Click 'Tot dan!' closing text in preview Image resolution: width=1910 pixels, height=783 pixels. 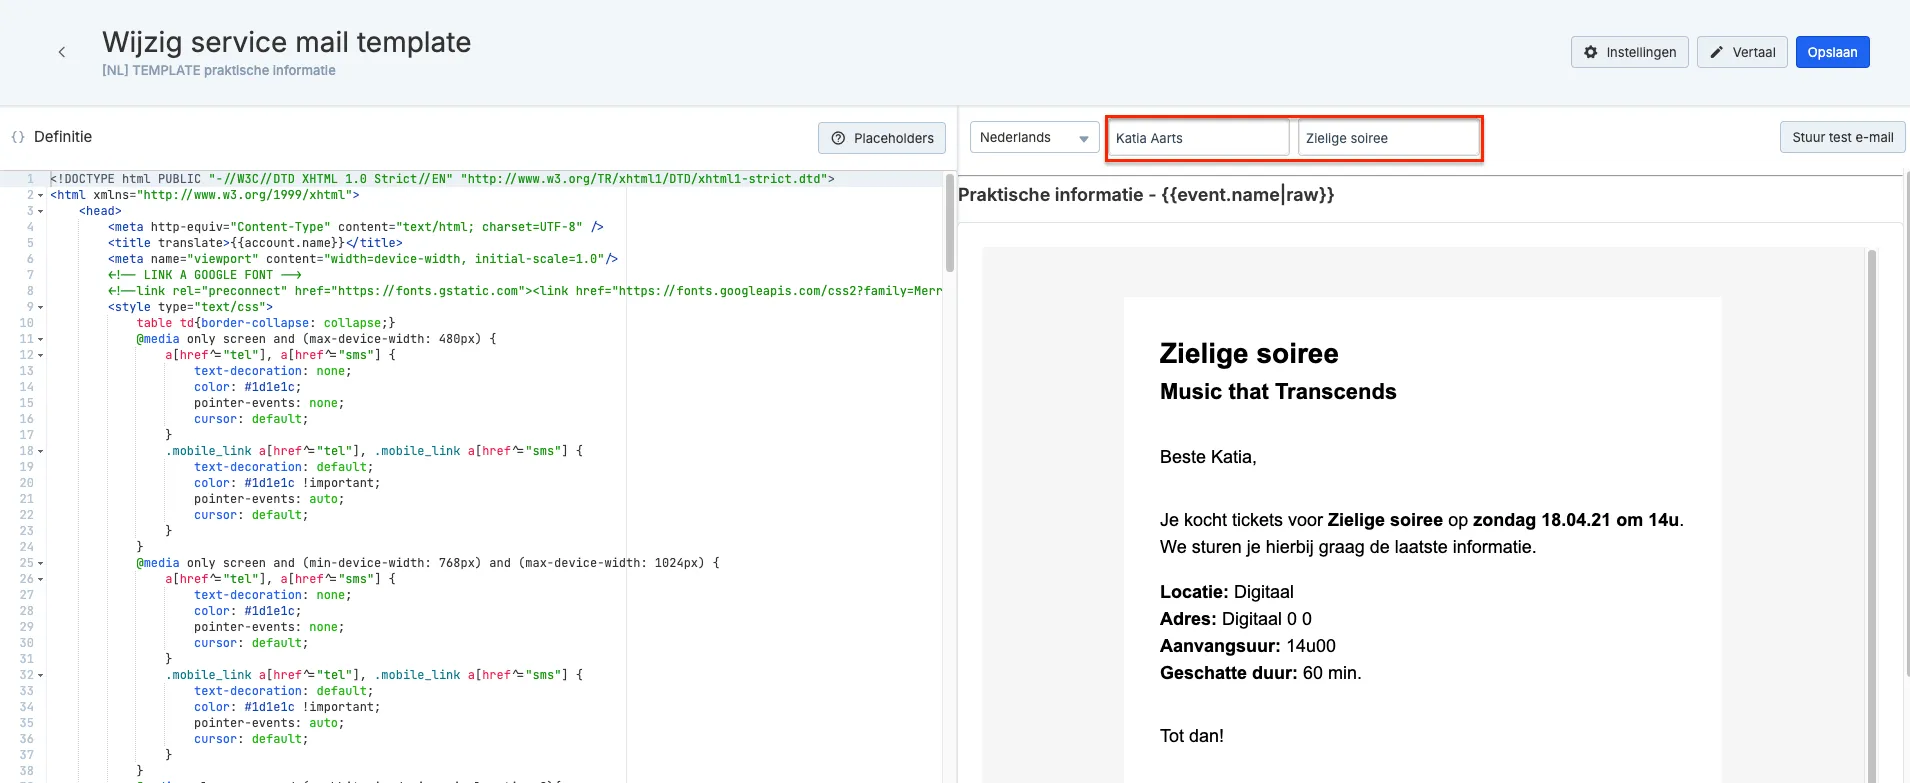point(1192,736)
